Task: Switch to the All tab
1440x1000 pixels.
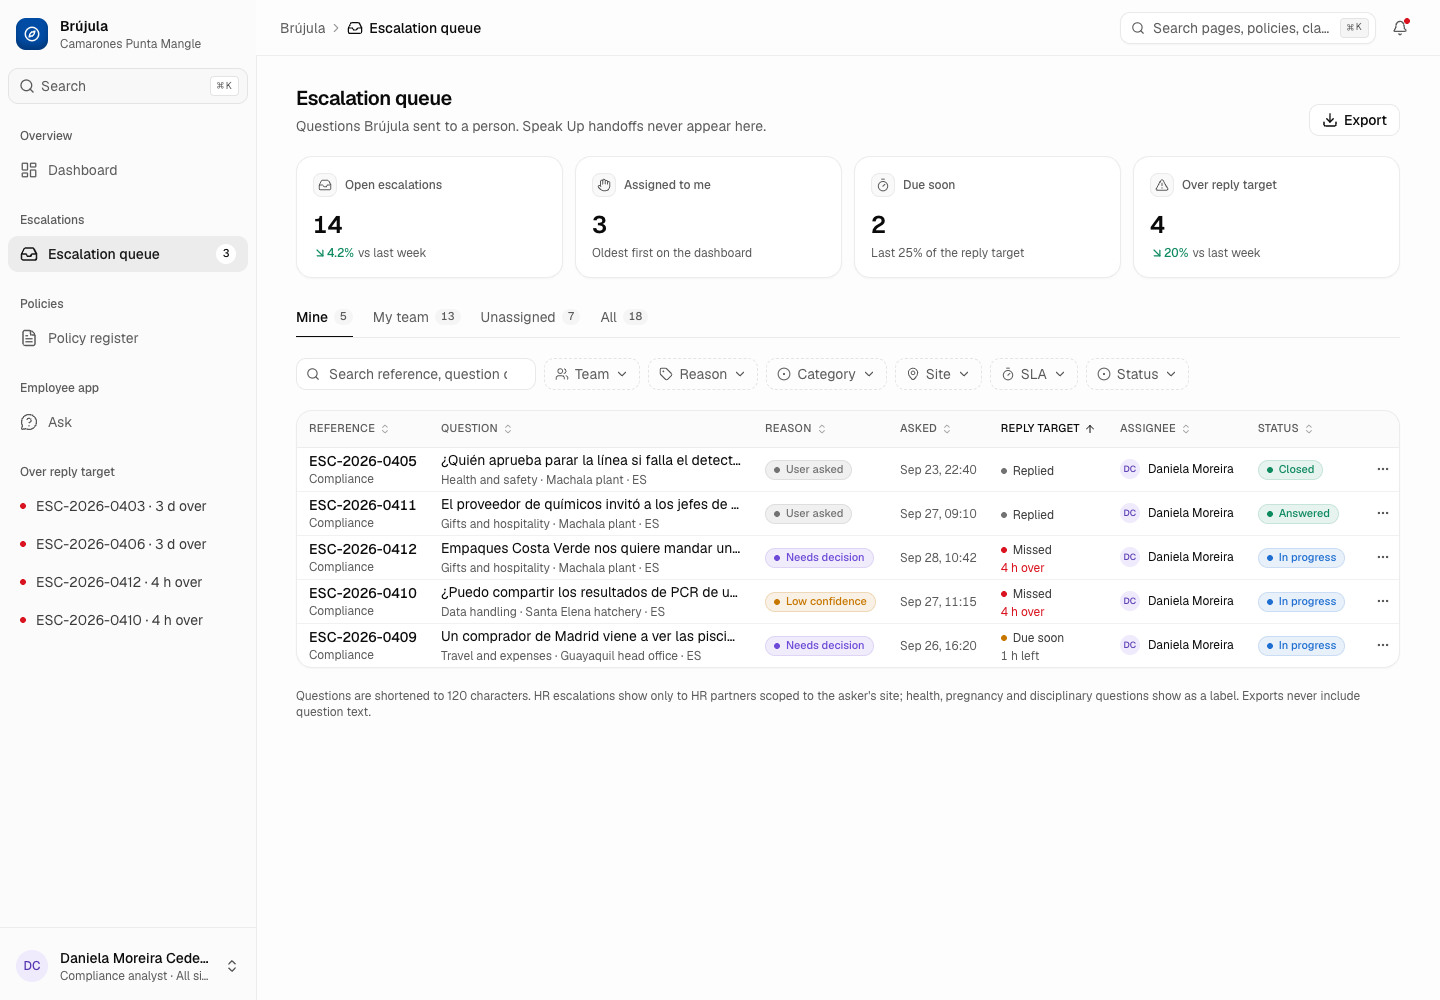Action: click(624, 317)
